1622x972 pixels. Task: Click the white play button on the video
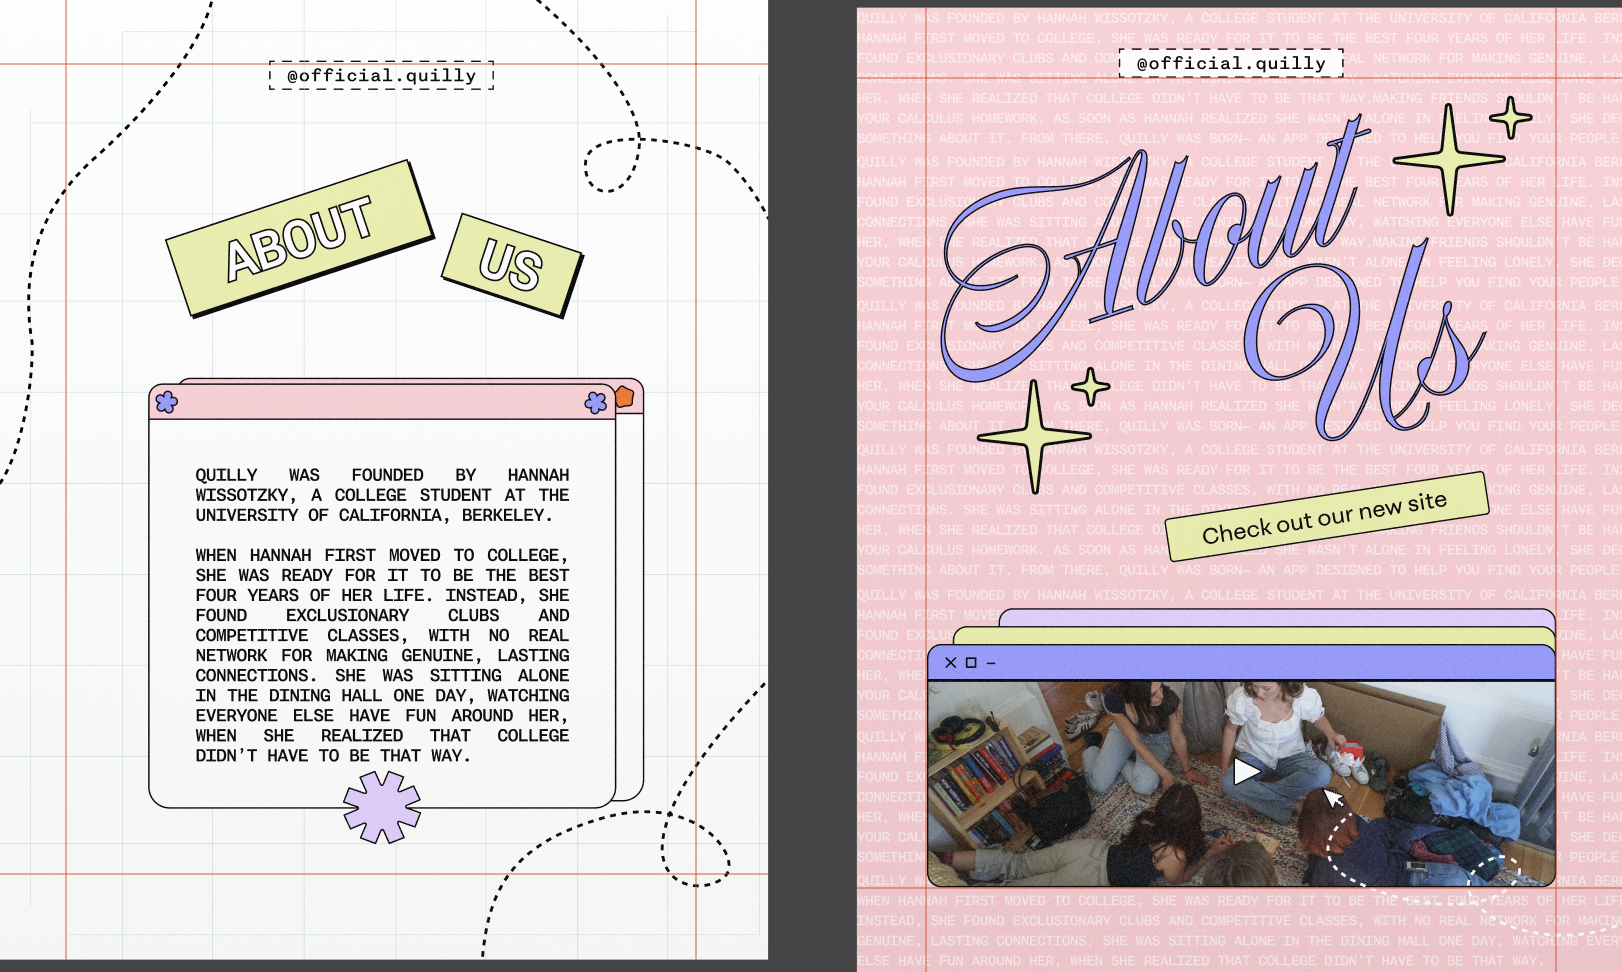point(1246,771)
